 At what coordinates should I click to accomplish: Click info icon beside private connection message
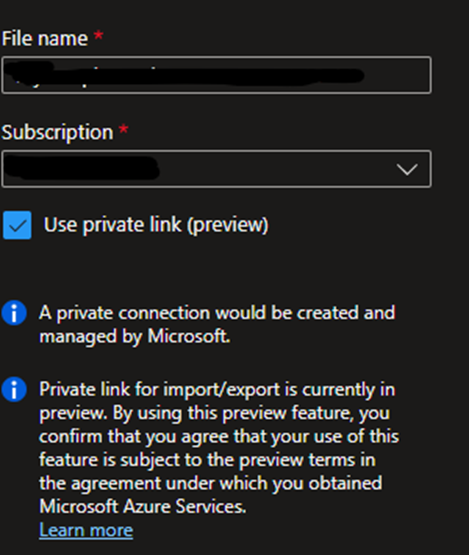coord(14,313)
